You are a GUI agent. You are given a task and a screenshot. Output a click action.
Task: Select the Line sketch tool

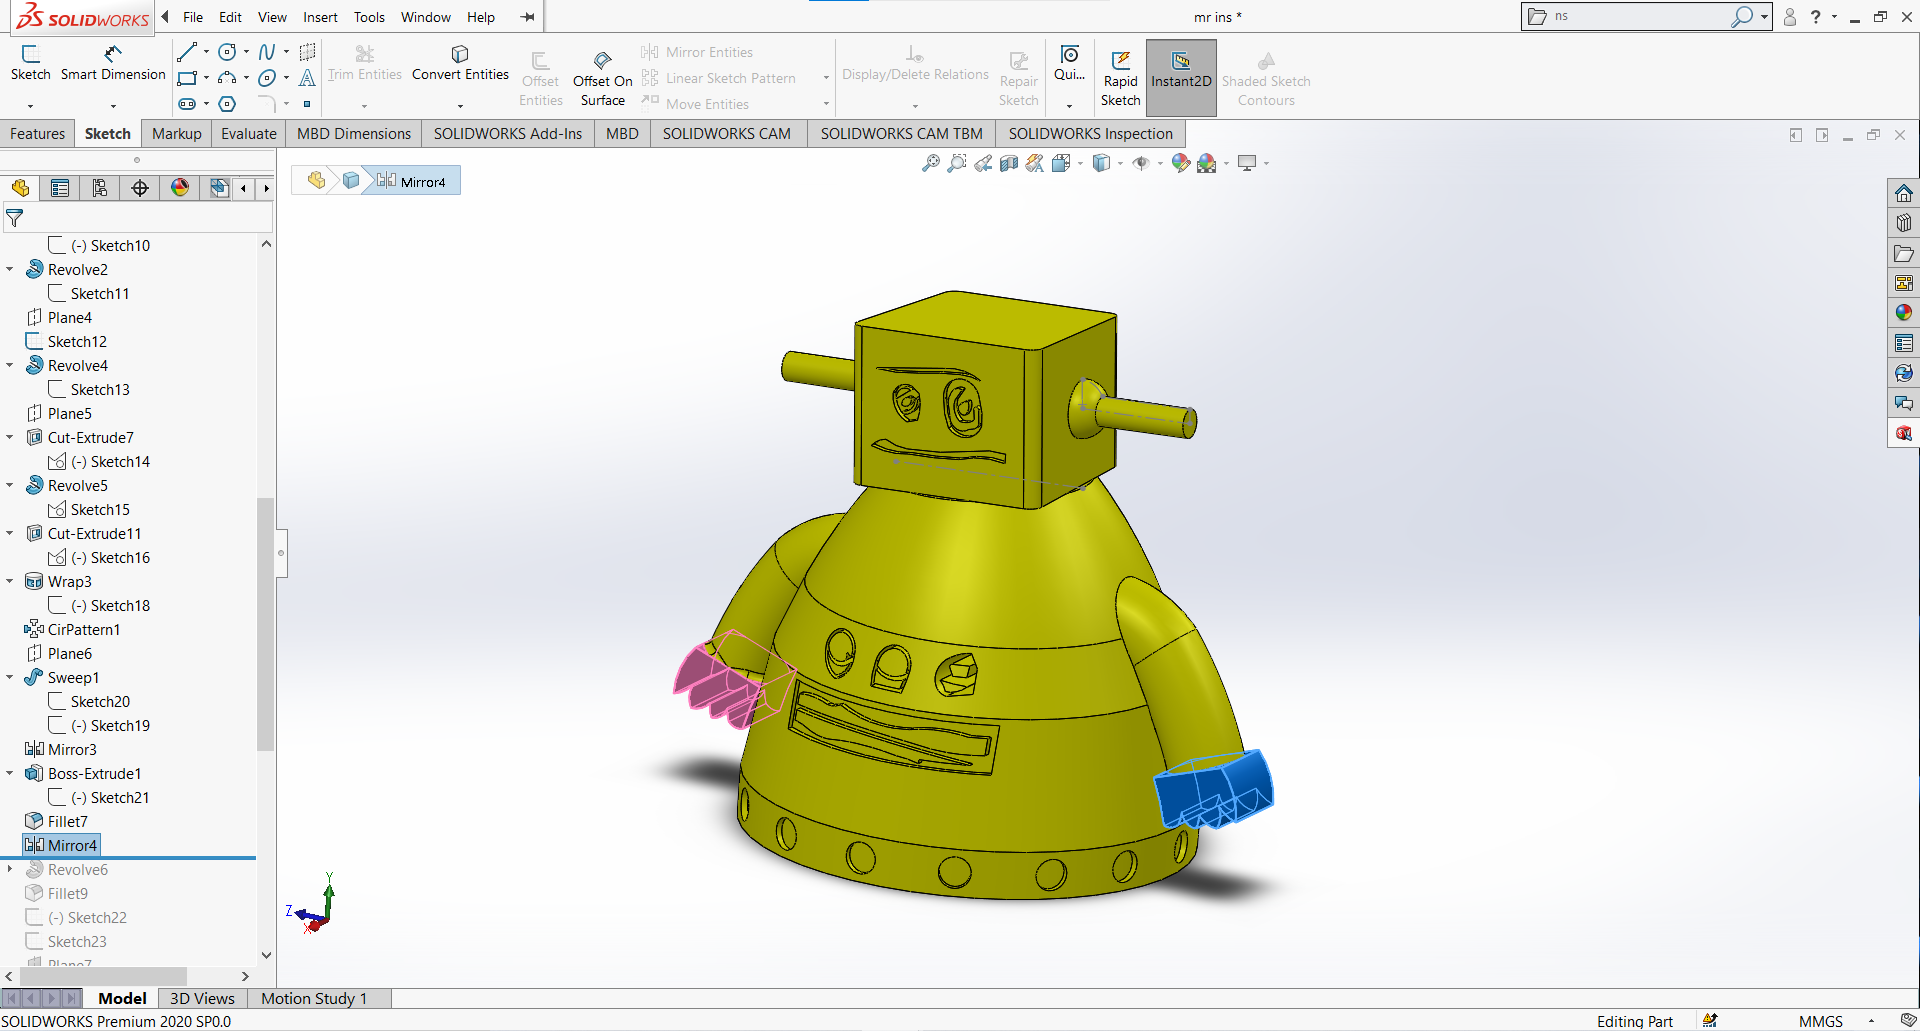coord(187,52)
